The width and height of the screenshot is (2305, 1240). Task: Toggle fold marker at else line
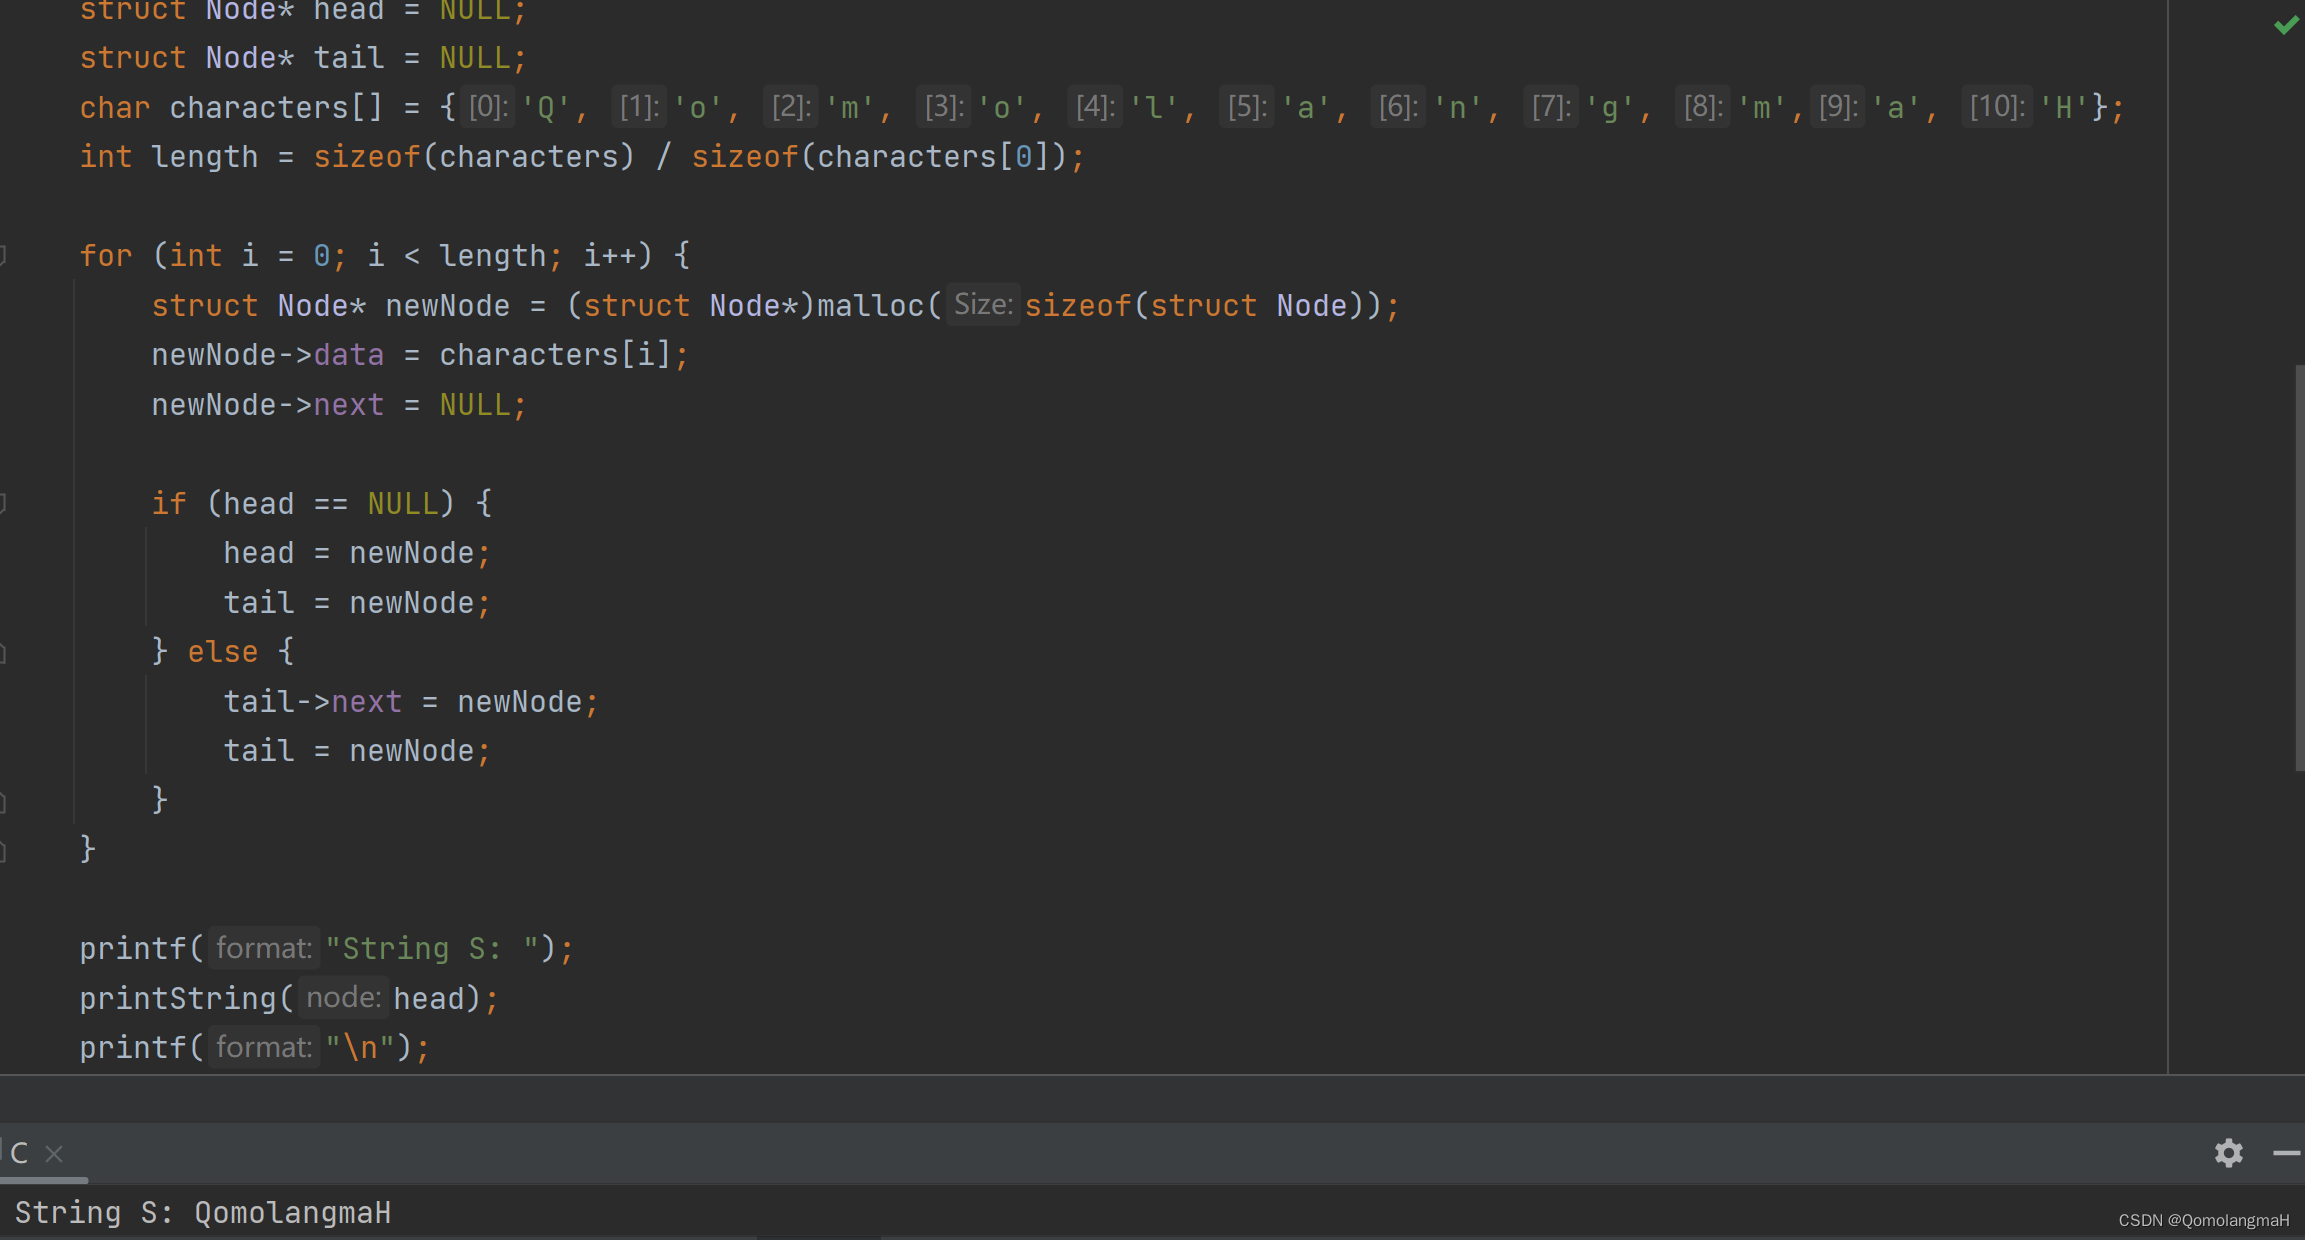click(x=3, y=652)
